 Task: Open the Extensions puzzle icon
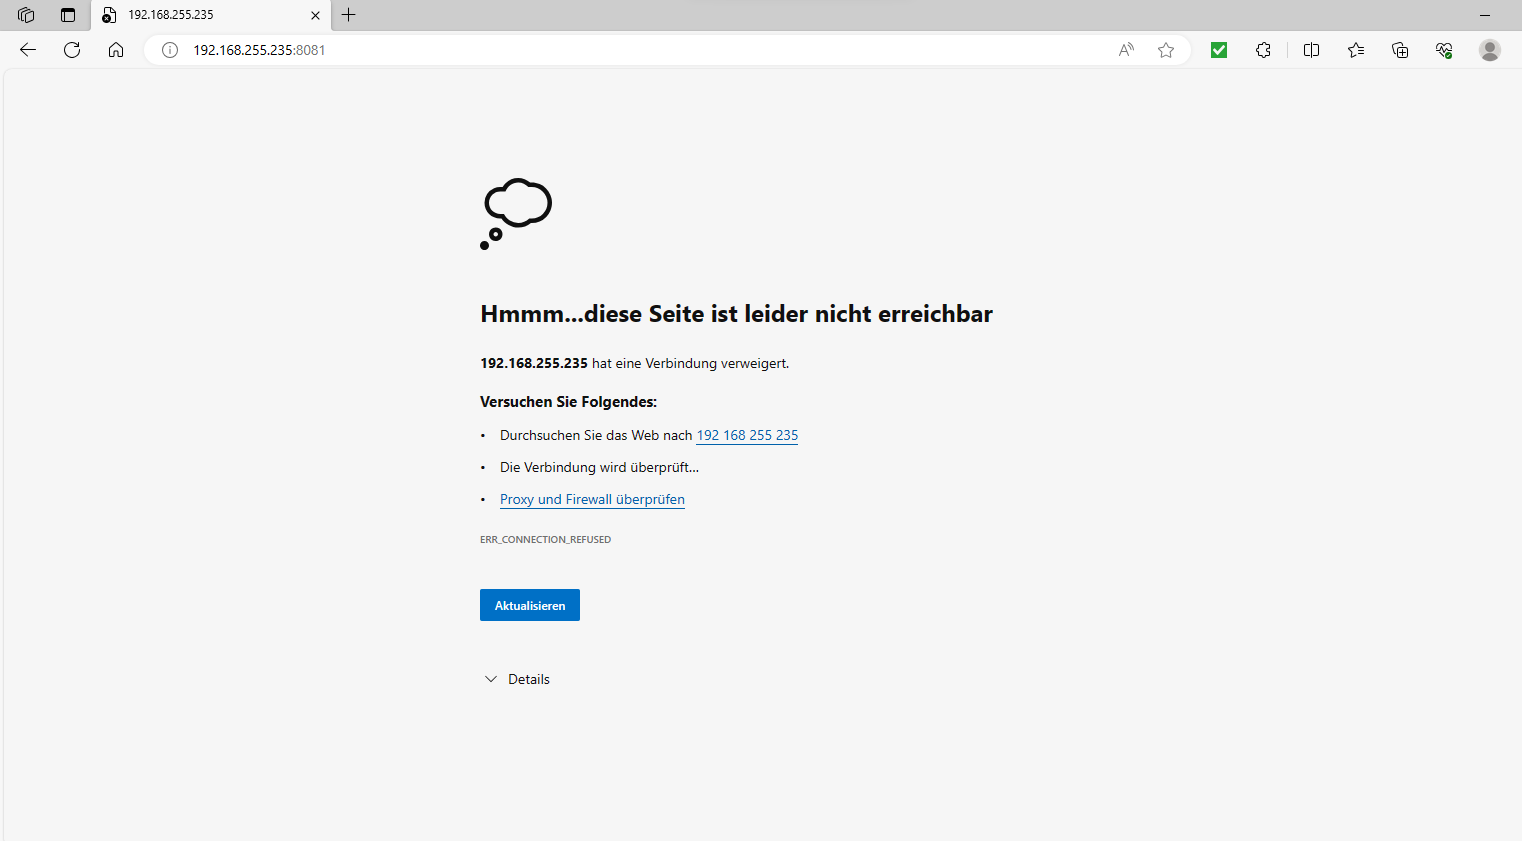pyautogui.click(x=1263, y=50)
